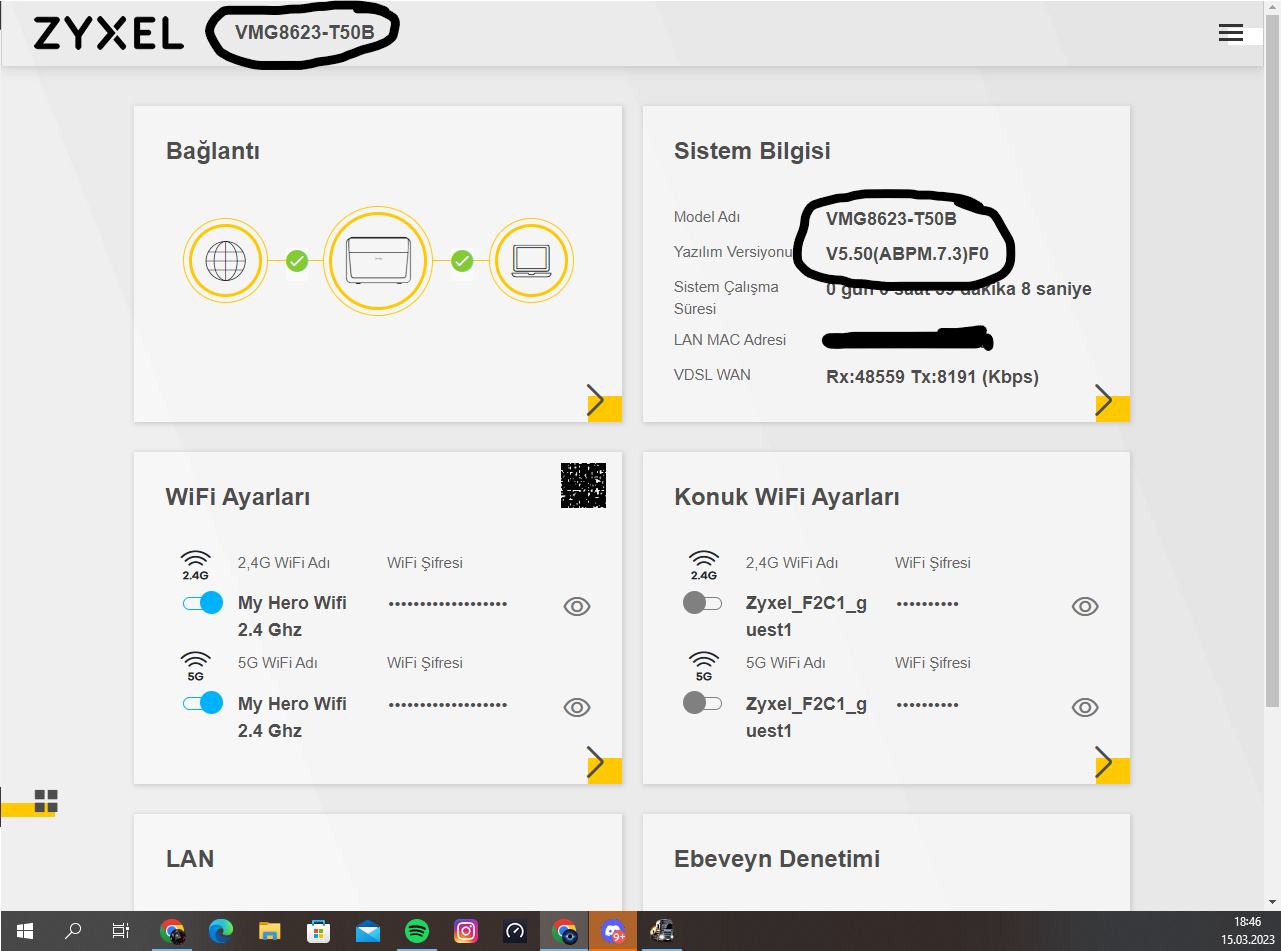Switch to Chrome window next to Discord icon
The image size is (1281, 951).
[564, 931]
